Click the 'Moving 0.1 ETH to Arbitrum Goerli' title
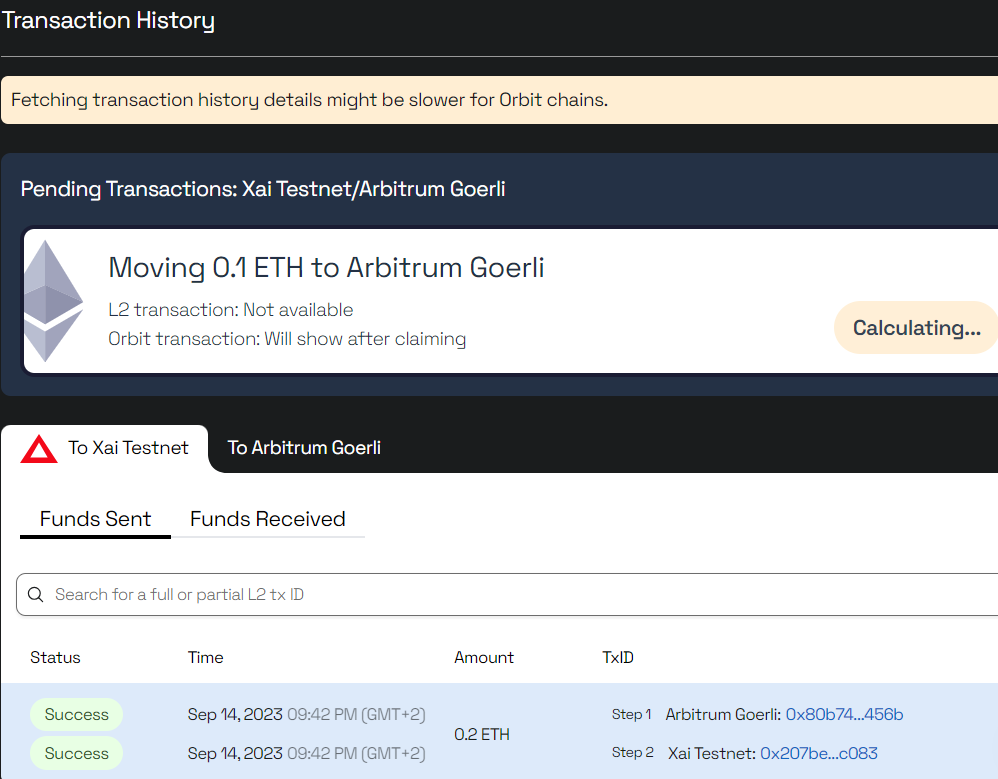Viewport: 998px width, 779px height. point(327,268)
